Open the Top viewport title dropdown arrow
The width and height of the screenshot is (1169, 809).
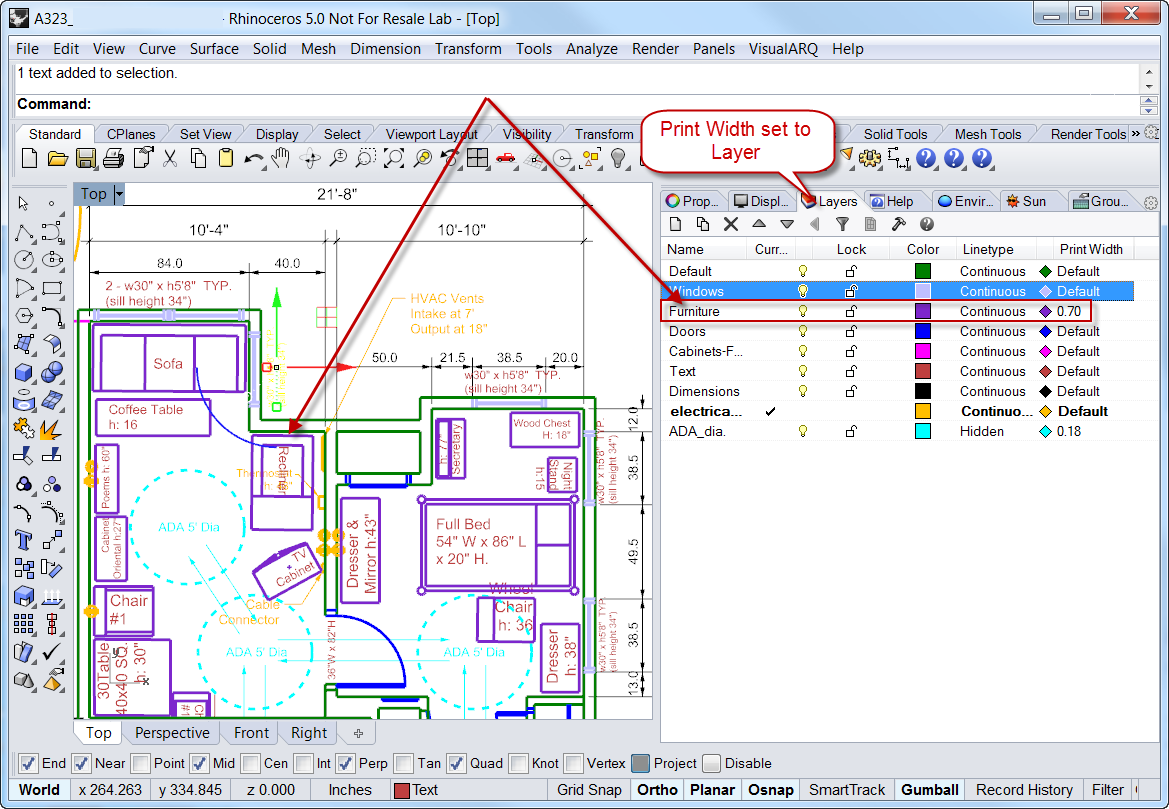[119, 195]
